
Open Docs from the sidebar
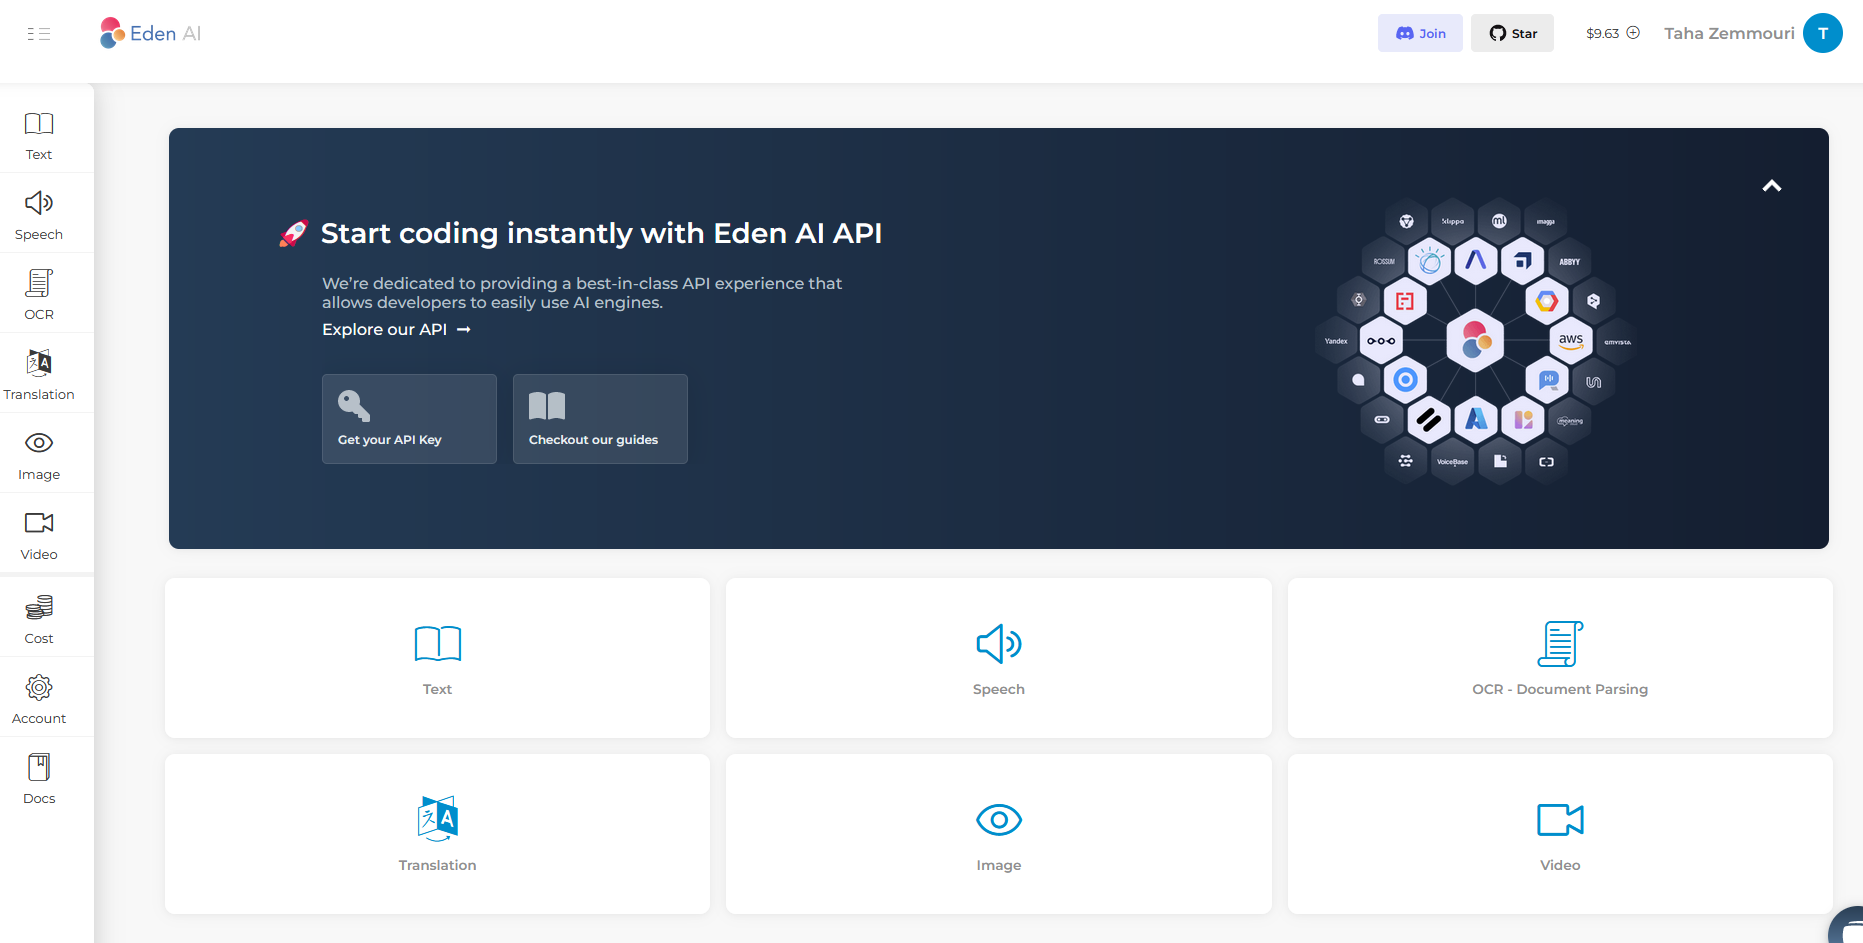[39, 779]
